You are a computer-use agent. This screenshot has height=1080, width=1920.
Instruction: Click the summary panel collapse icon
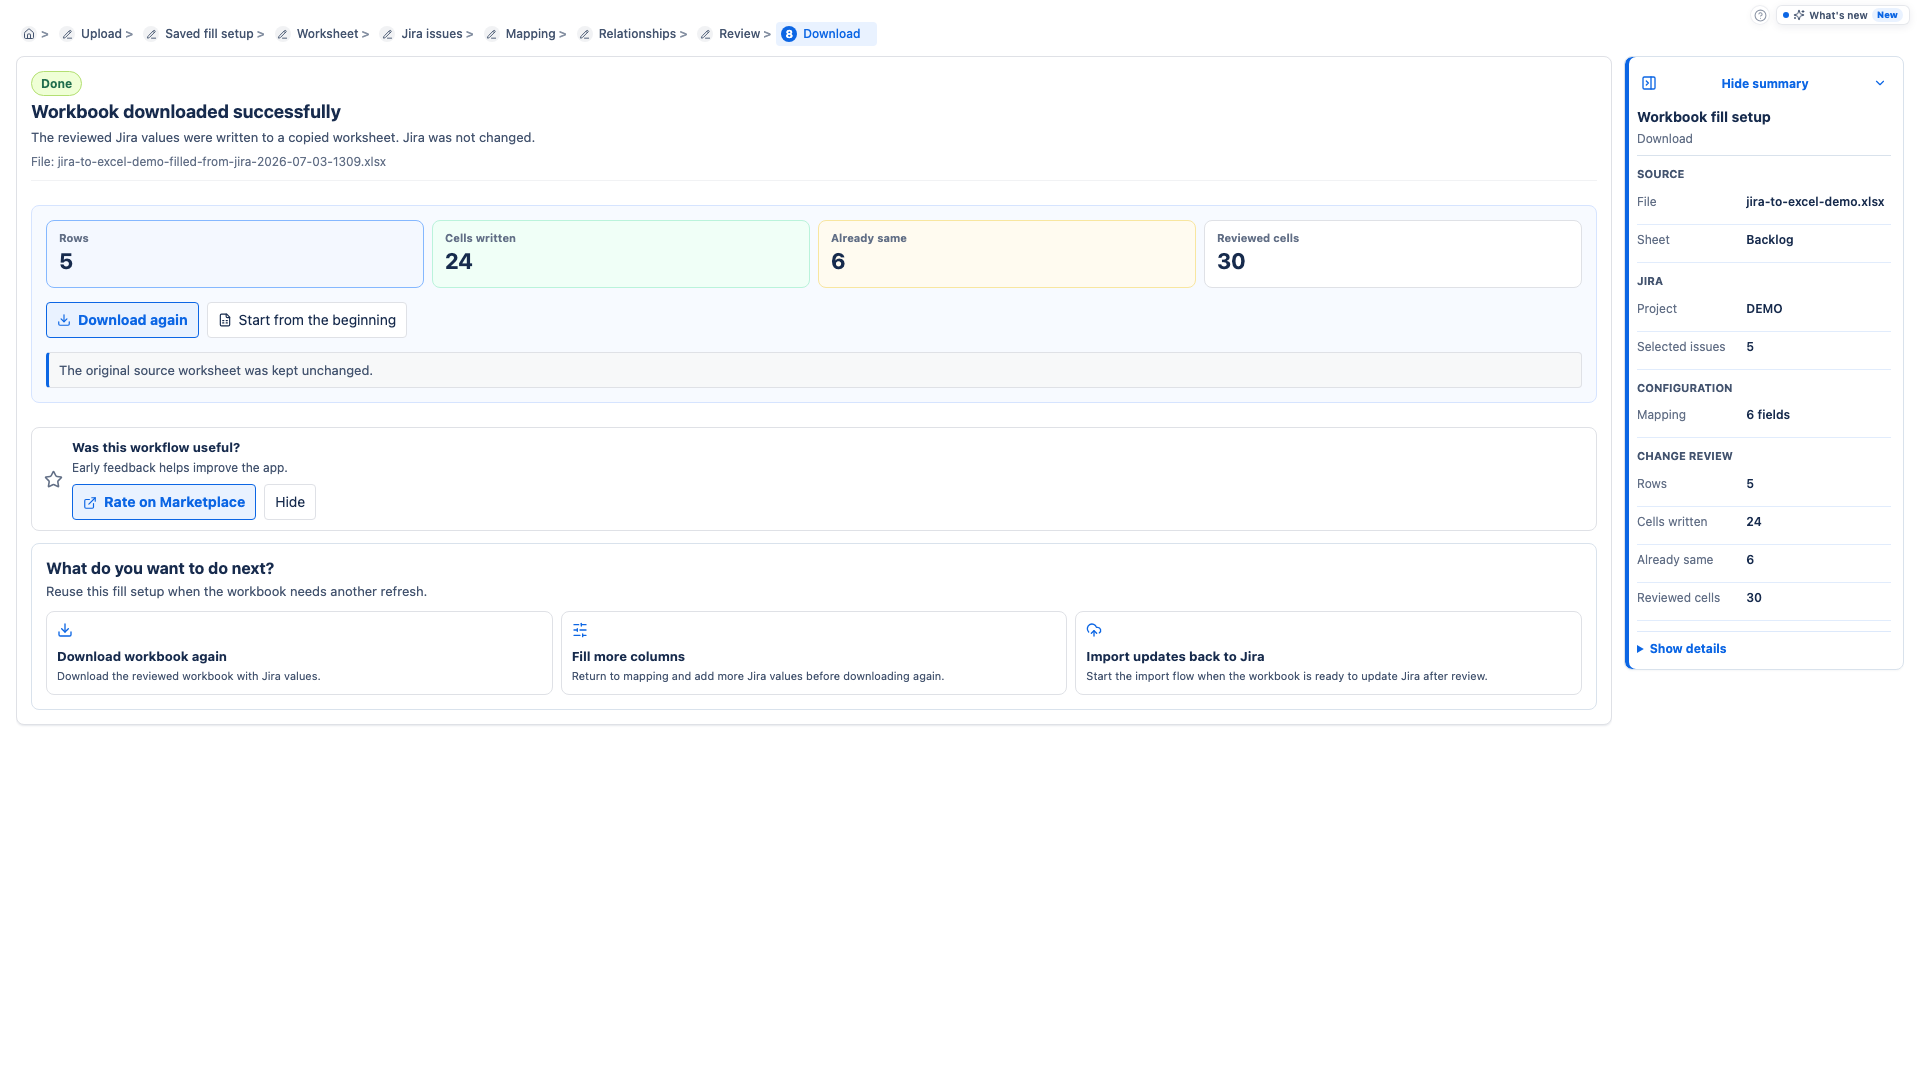point(1649,83)
